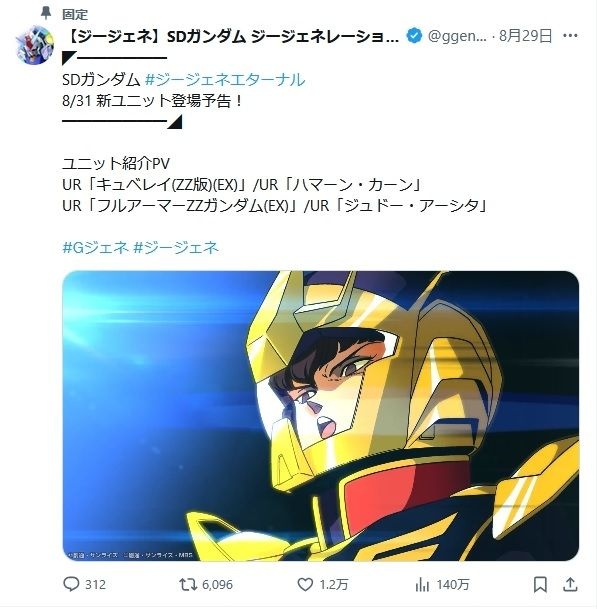Like the post with the heart icon
Viewport: 597px width, 609px height.
pyautogui.click(x=305, y=584)
